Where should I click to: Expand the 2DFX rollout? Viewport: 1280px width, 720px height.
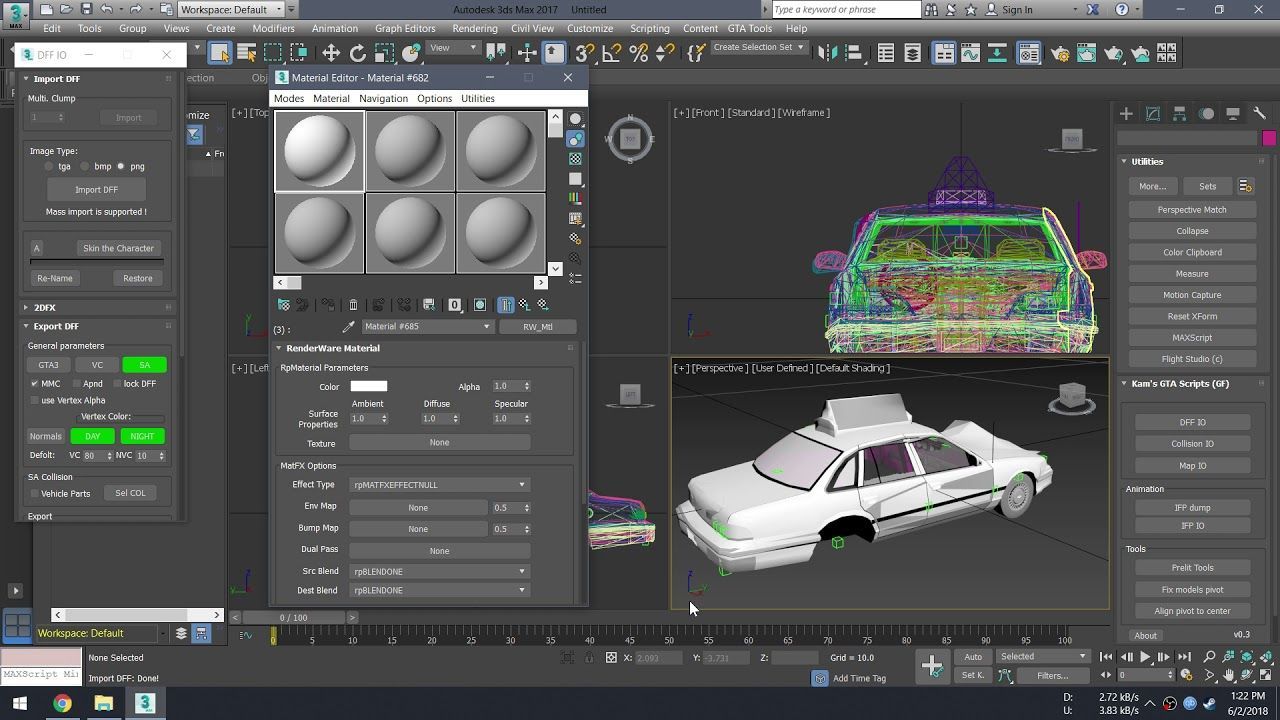pyautogui.click(x=45, y=308)
